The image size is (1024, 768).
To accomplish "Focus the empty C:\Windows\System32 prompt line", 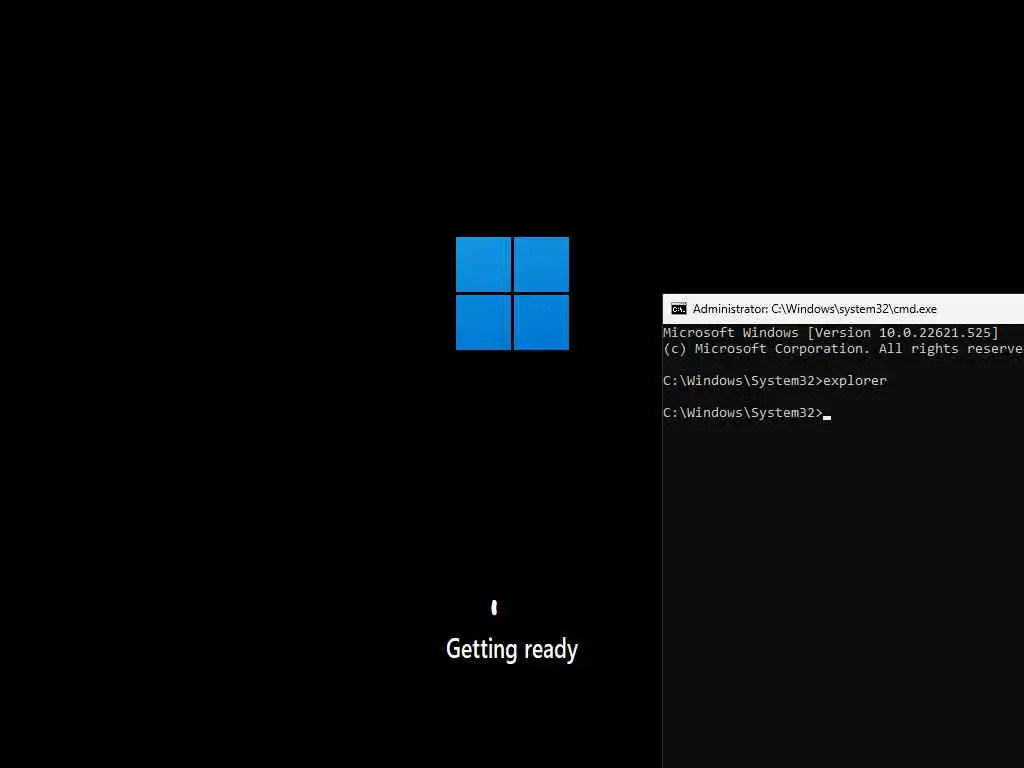I will (x=746, y=413).
